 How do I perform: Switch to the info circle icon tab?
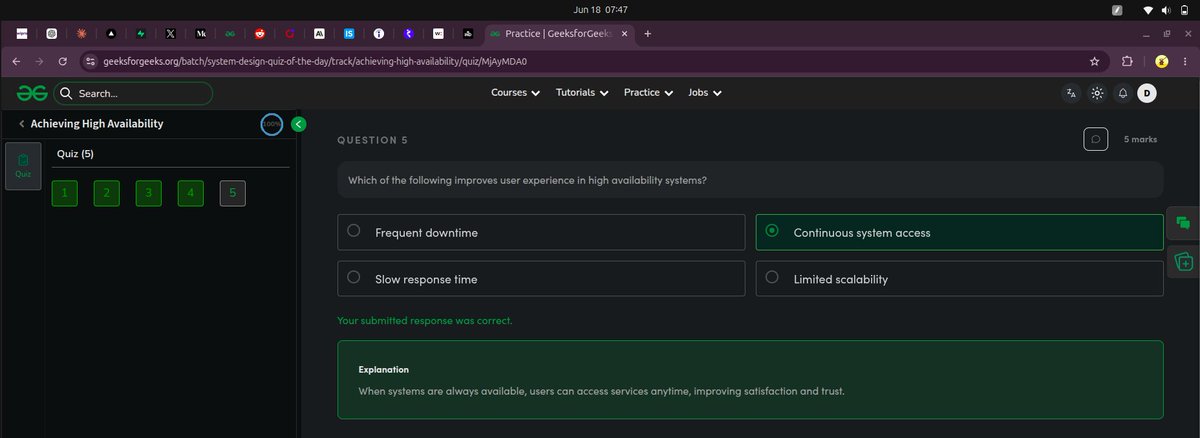379,33
